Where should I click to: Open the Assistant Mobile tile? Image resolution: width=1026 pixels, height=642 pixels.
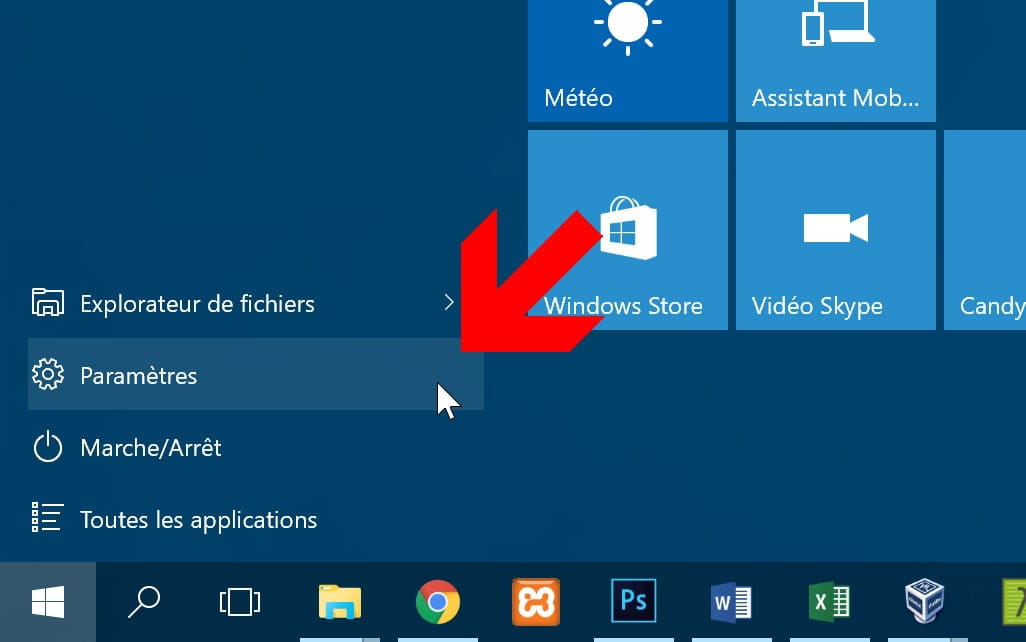tap(836, 60)
